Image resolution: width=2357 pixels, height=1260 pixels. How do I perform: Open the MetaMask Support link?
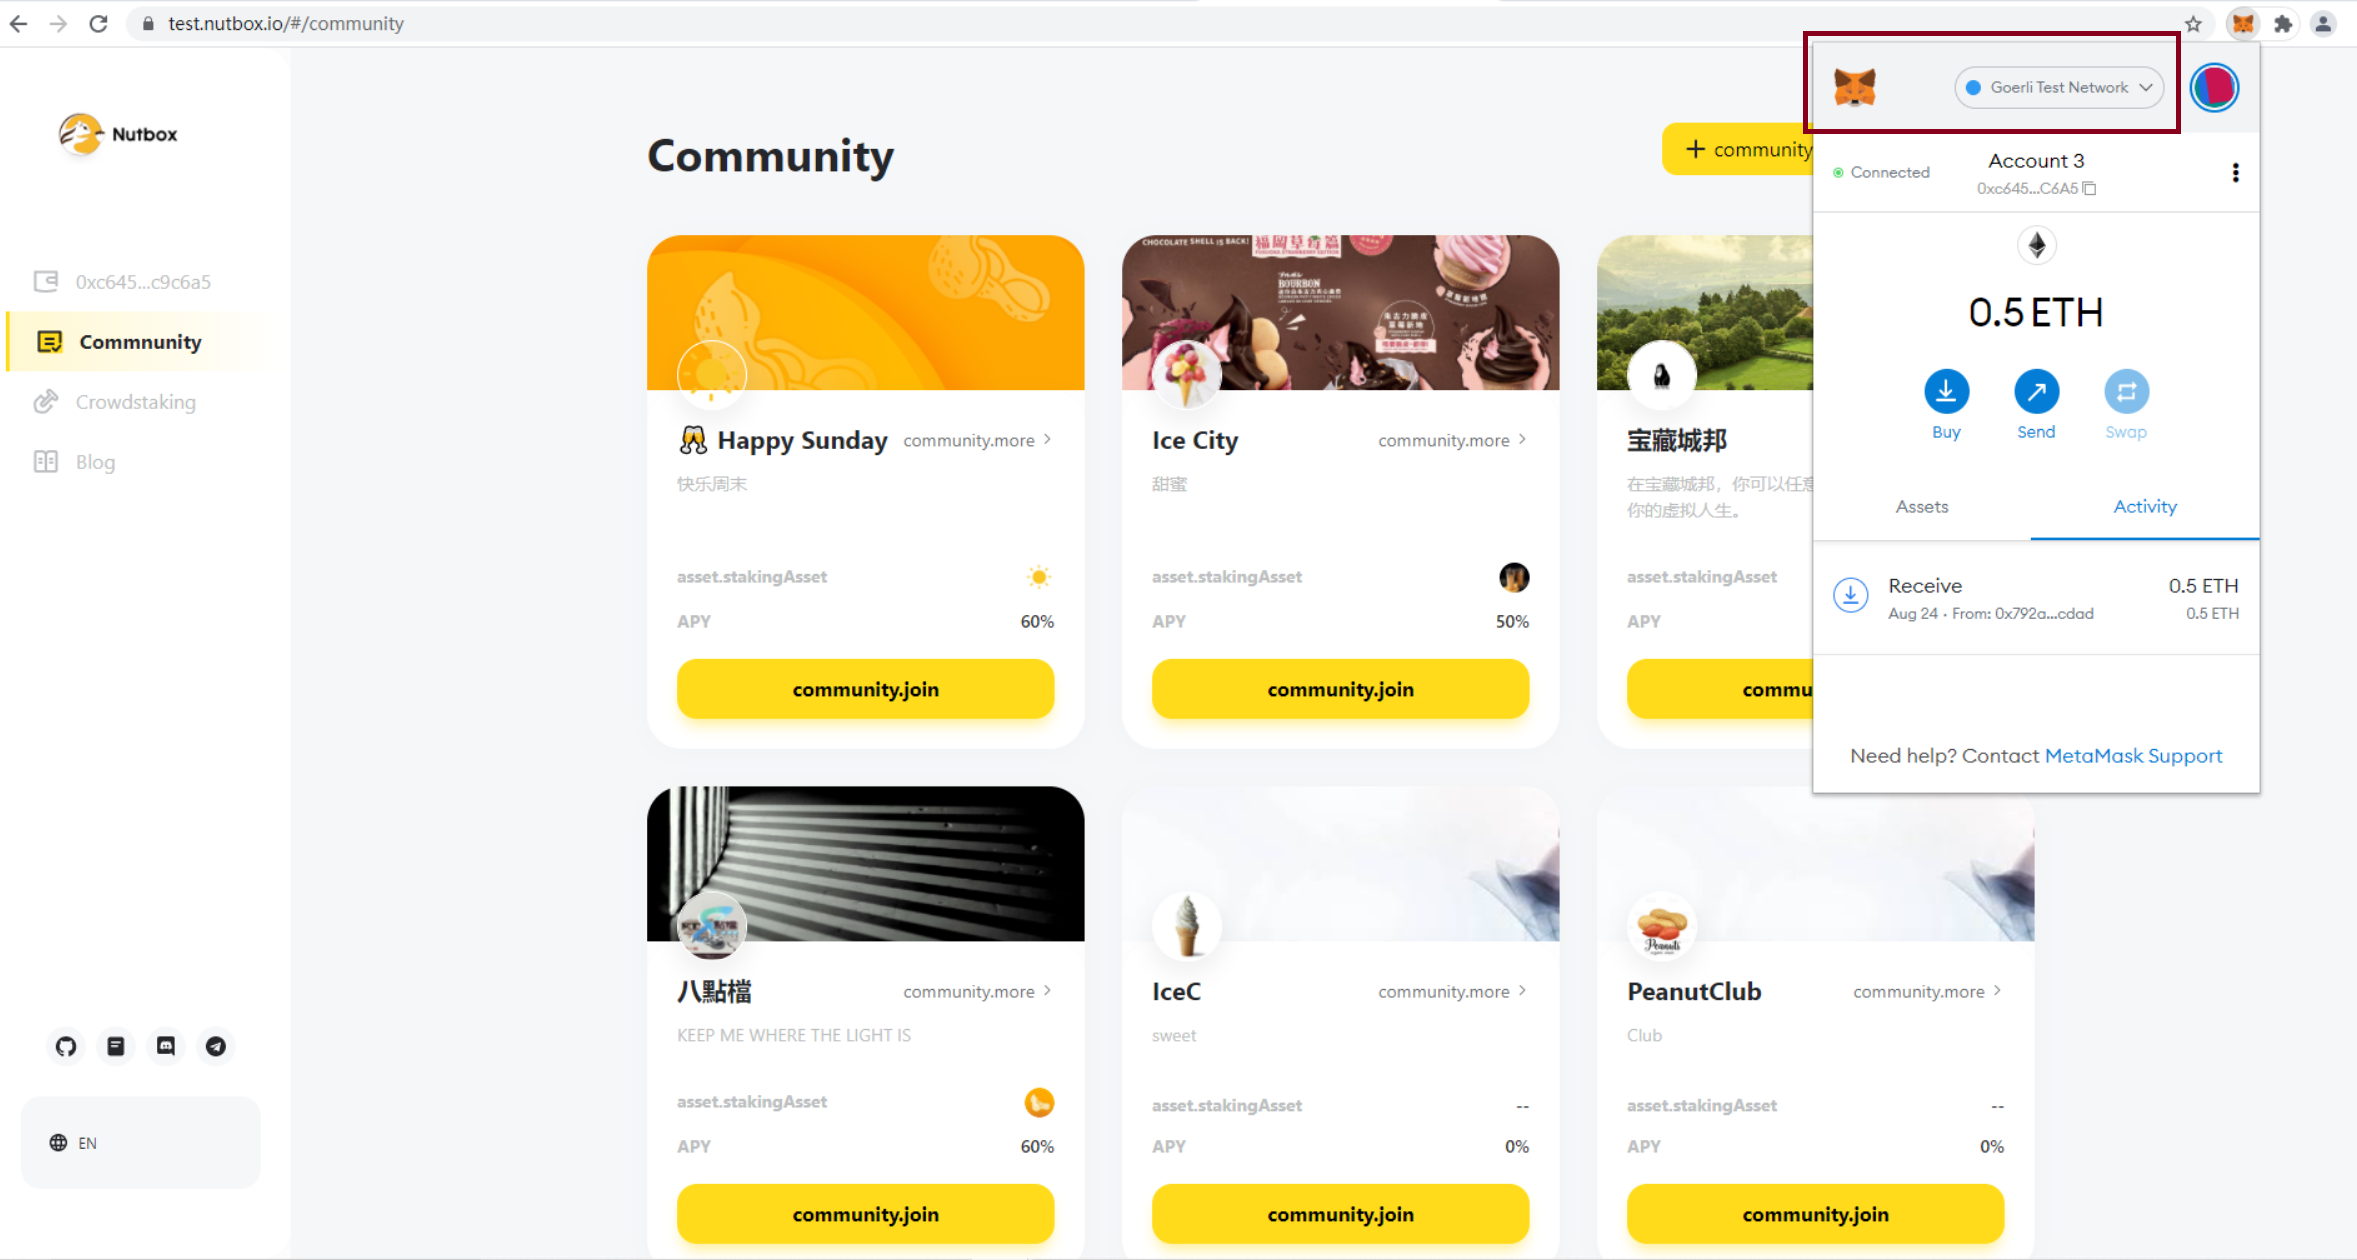point(2133,756)
